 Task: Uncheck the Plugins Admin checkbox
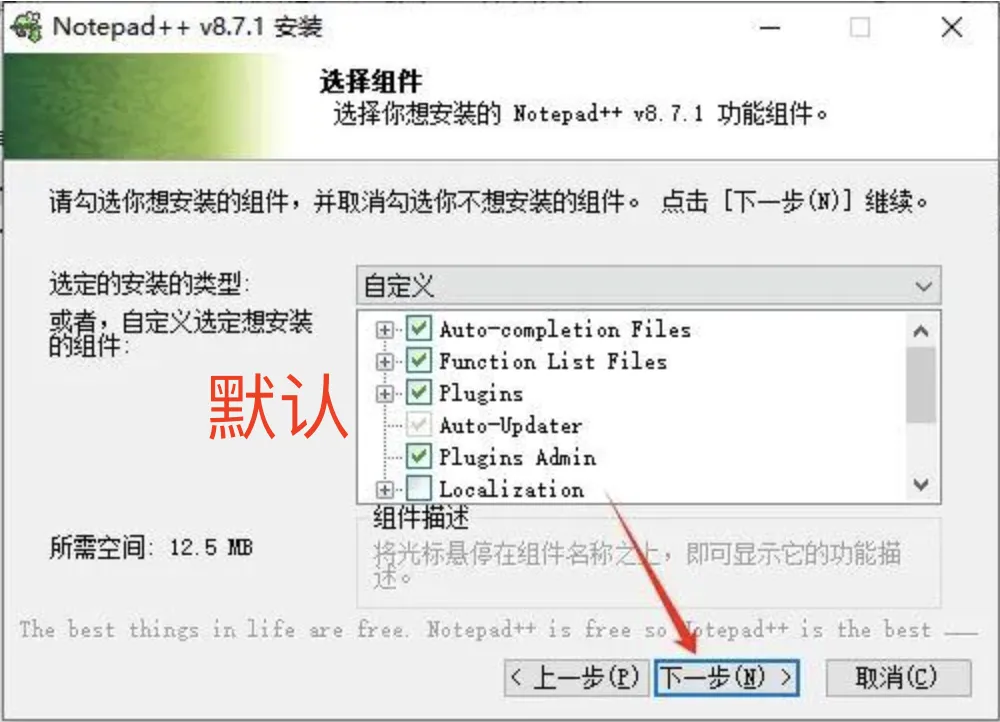click(x=418, y=456)
